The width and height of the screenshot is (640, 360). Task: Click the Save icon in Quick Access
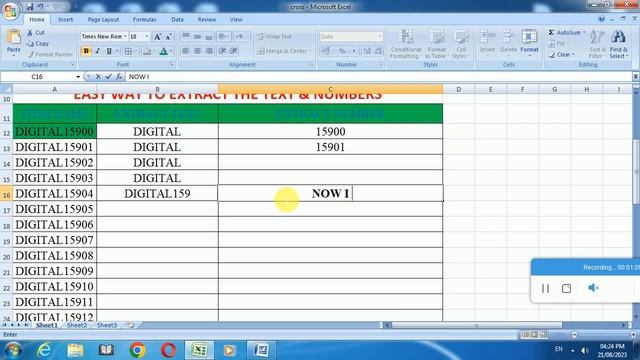(x=30, y=7)
